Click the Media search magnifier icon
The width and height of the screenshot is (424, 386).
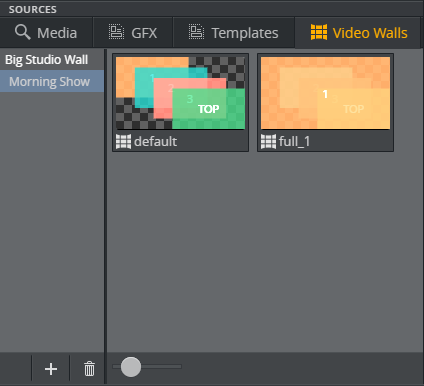point(23,32)
